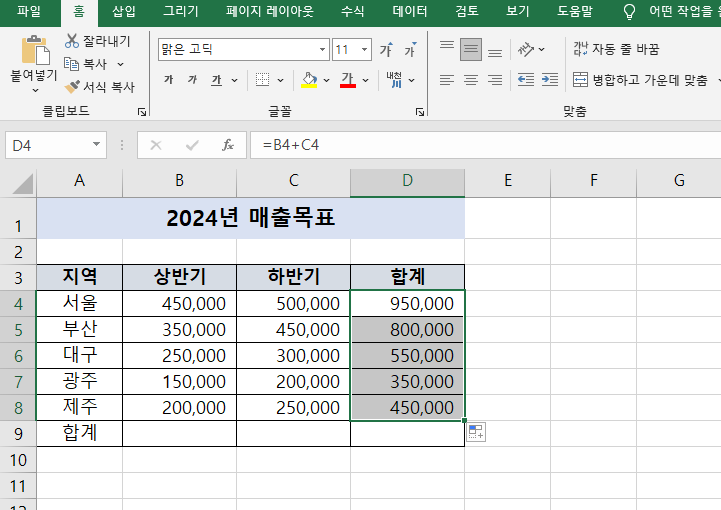
Task: Switch to the 그리기 tab
Action: tap(181, 11)
